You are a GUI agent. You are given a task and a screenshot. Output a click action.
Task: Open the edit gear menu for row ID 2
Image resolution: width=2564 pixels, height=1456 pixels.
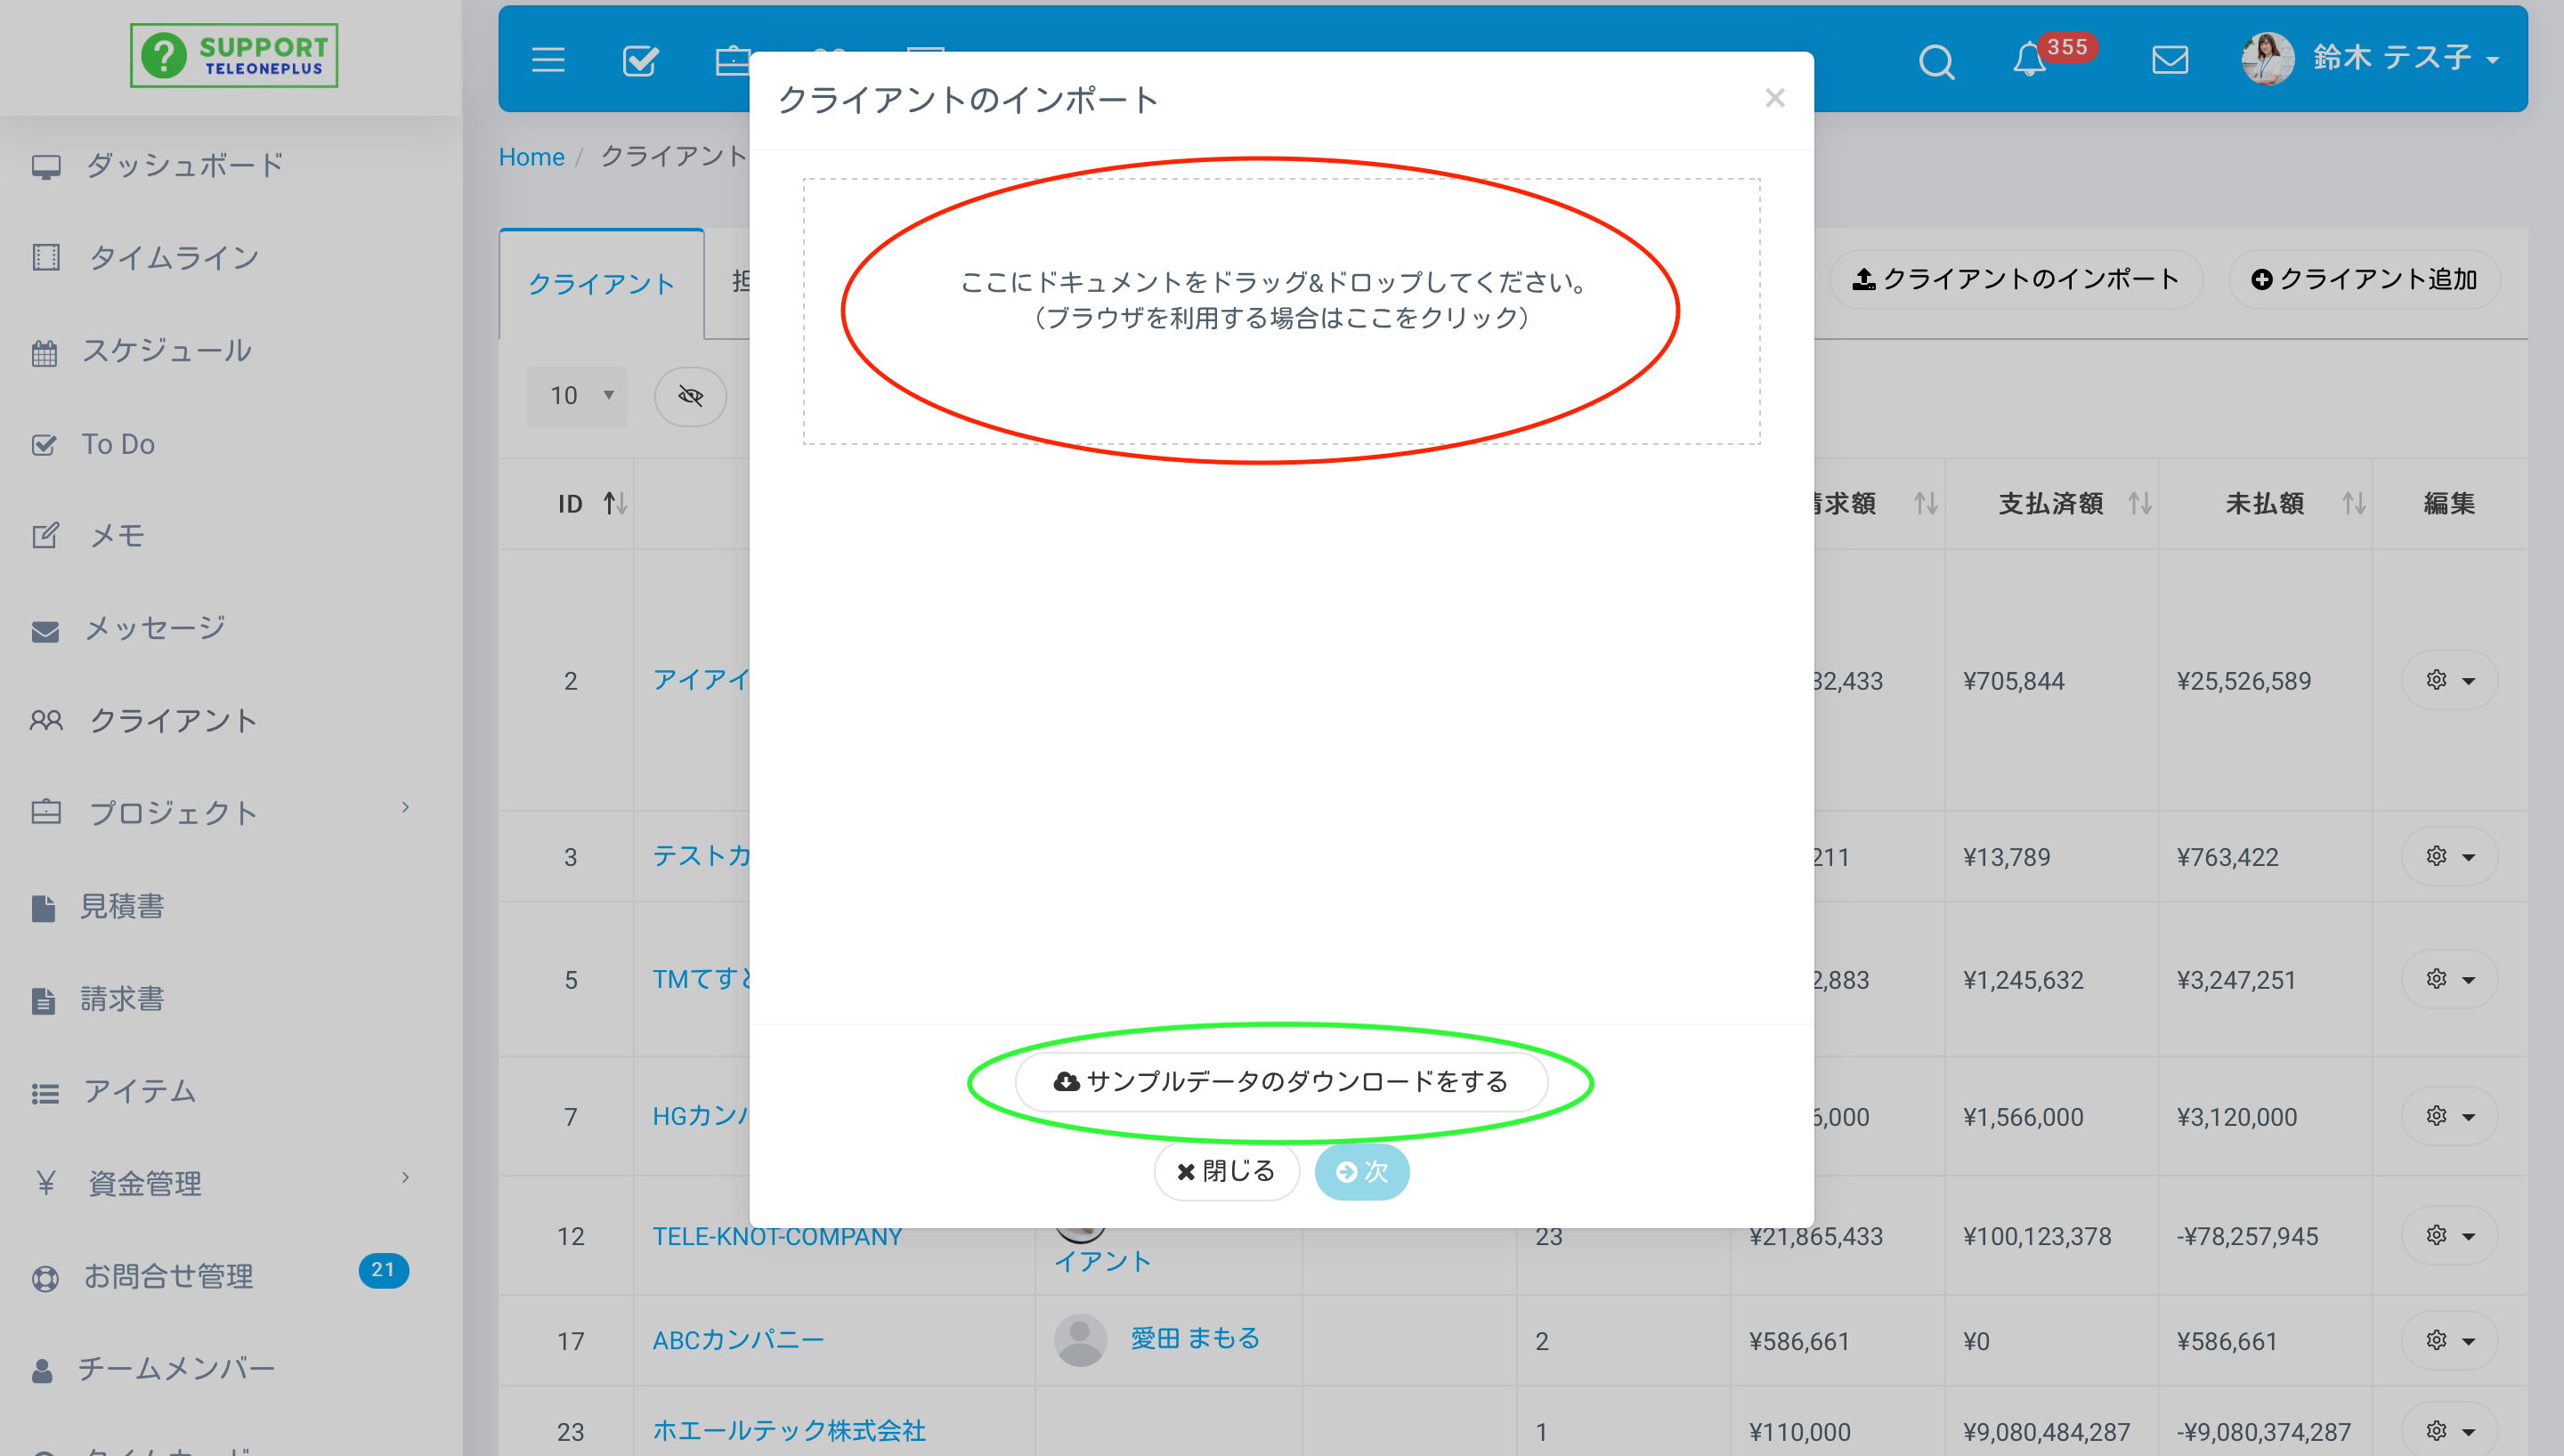(x=2449, y=680)
